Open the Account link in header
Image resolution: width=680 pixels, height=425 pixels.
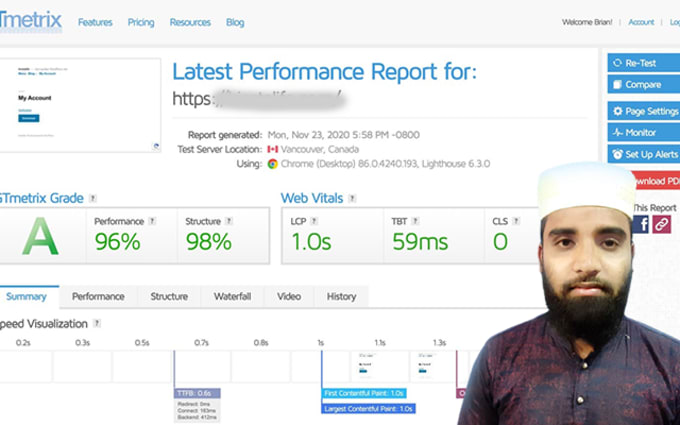coord(641,22)
